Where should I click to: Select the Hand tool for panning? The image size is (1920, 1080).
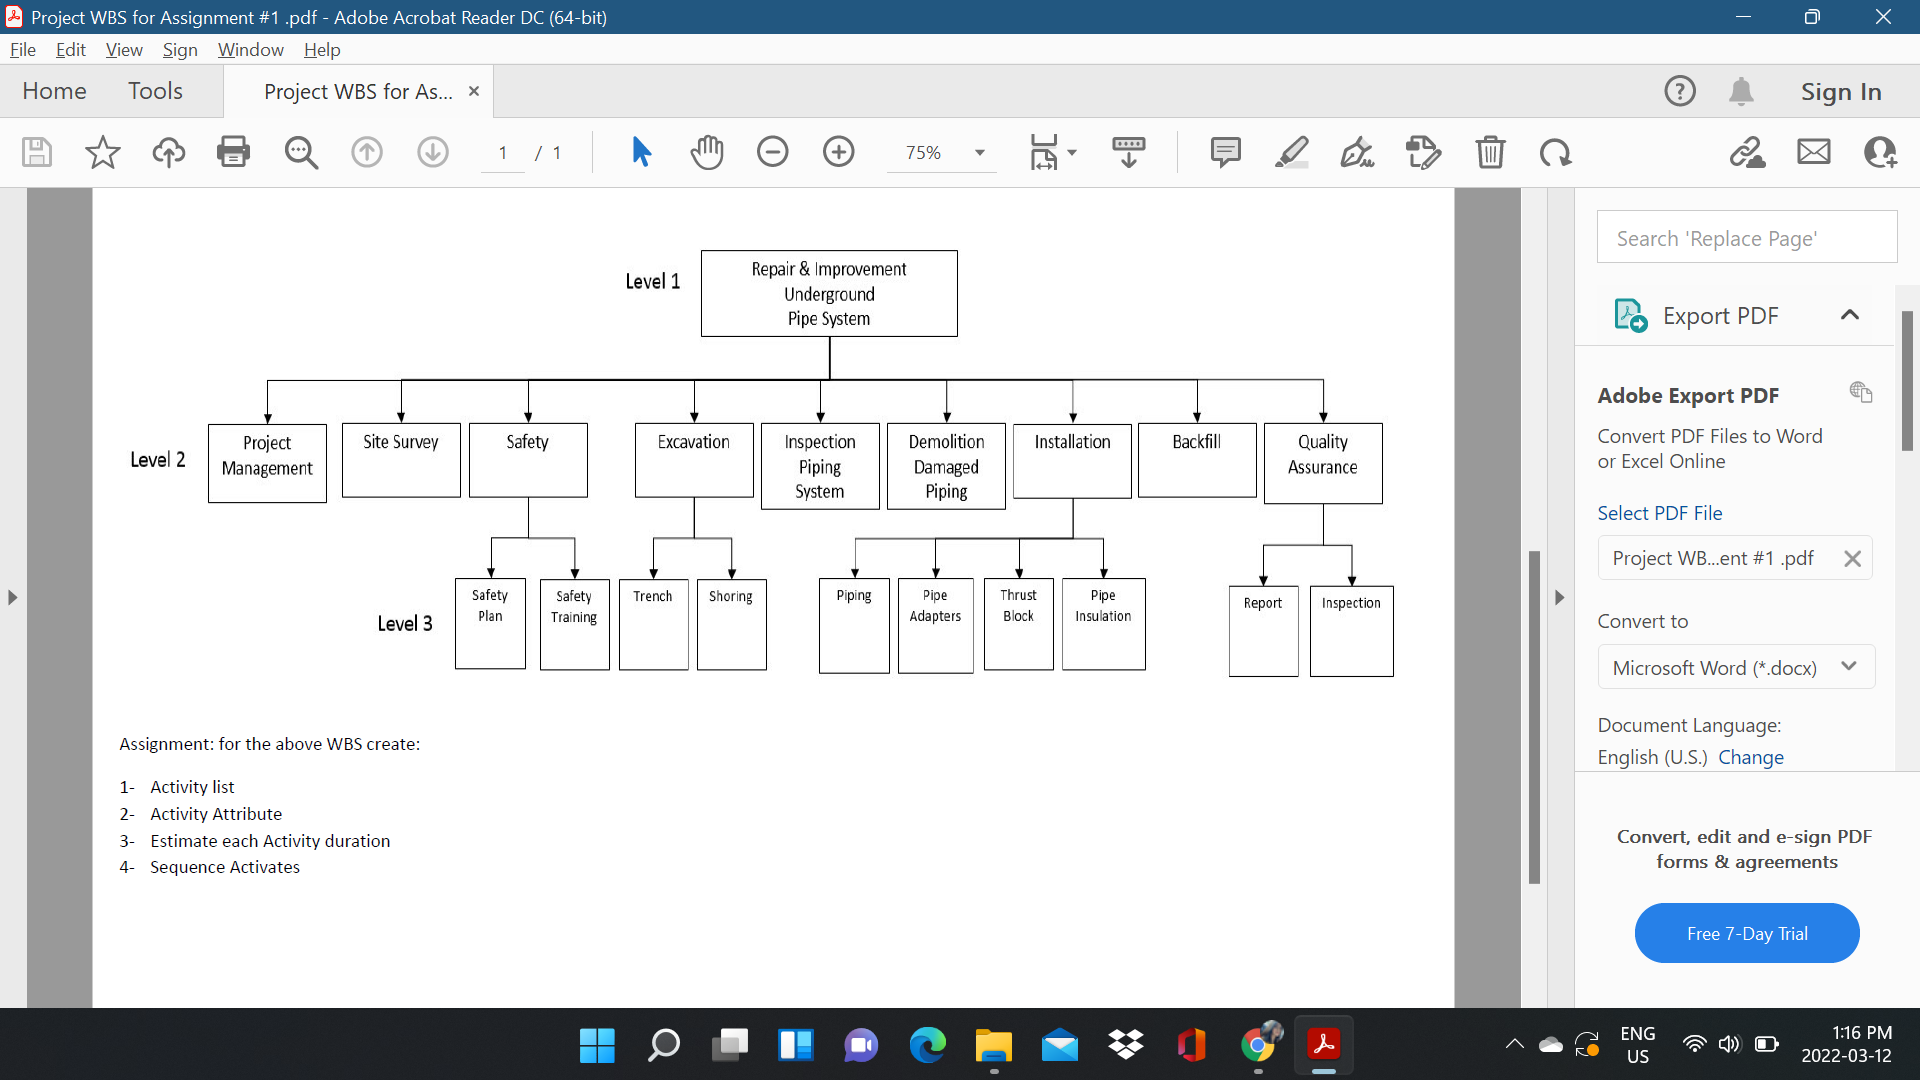click(707, 152)
